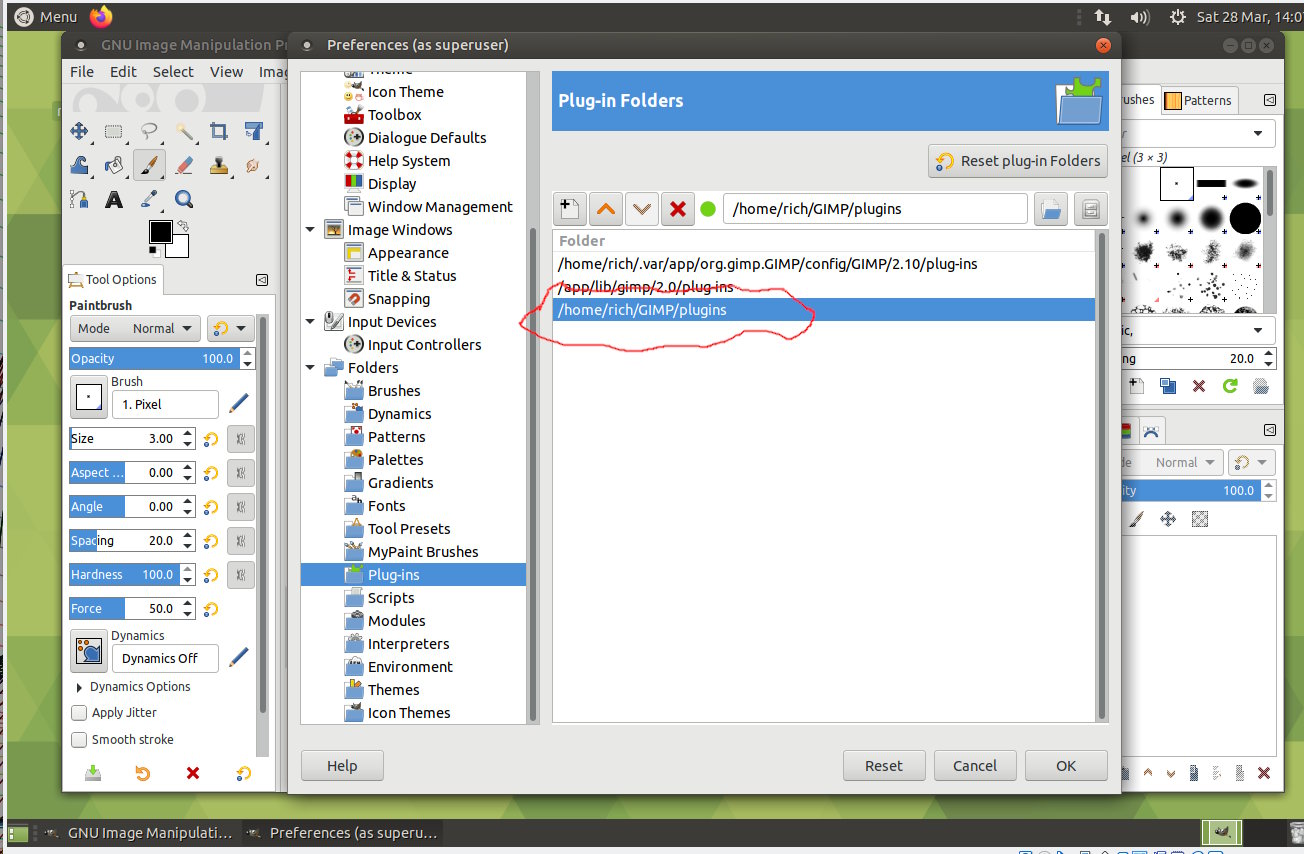Select the Move tool in toolbox
The height and width of the screenshot is (854, 1304).
(79, 131)
